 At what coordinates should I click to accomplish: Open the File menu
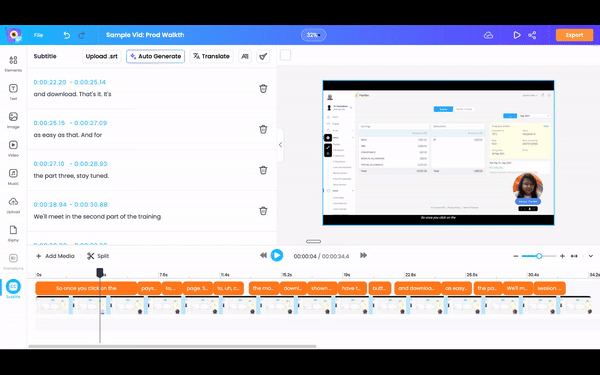38,35
